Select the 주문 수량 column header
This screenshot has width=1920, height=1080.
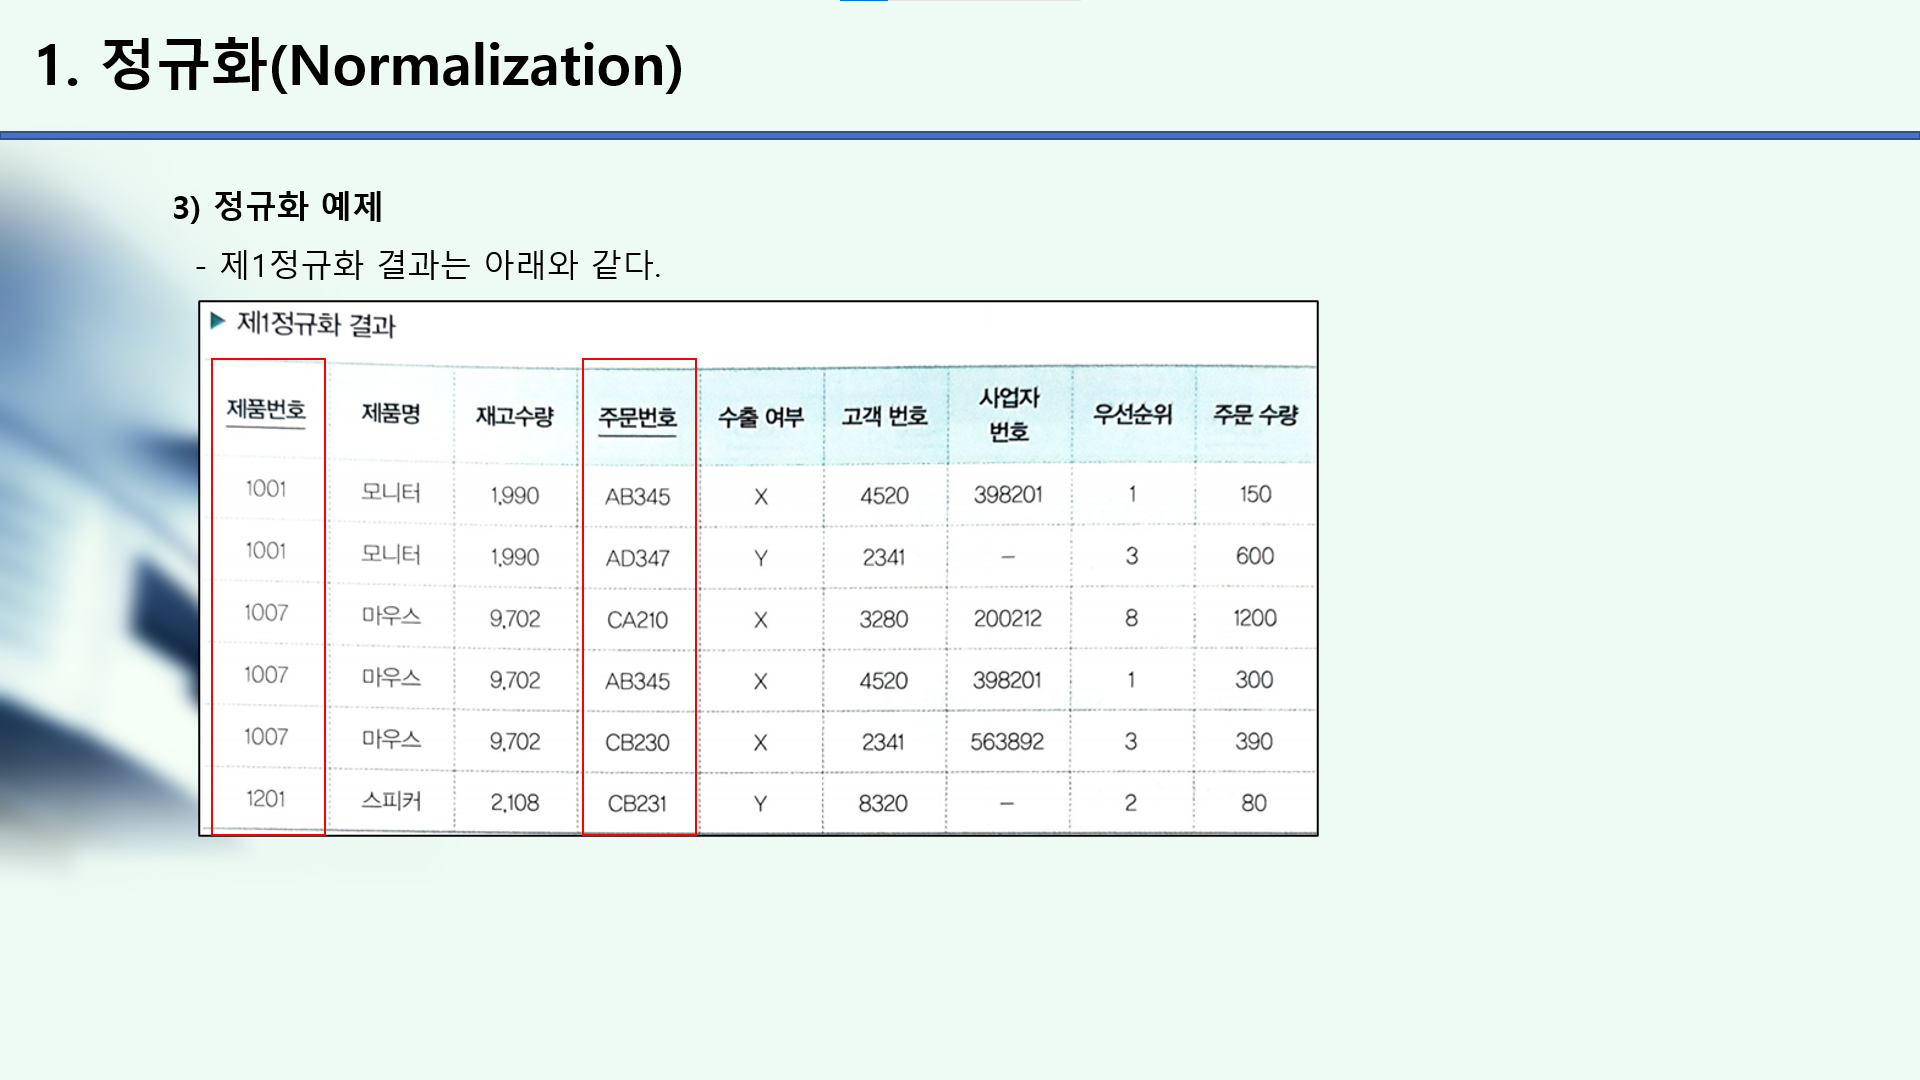click(1256, 415)
